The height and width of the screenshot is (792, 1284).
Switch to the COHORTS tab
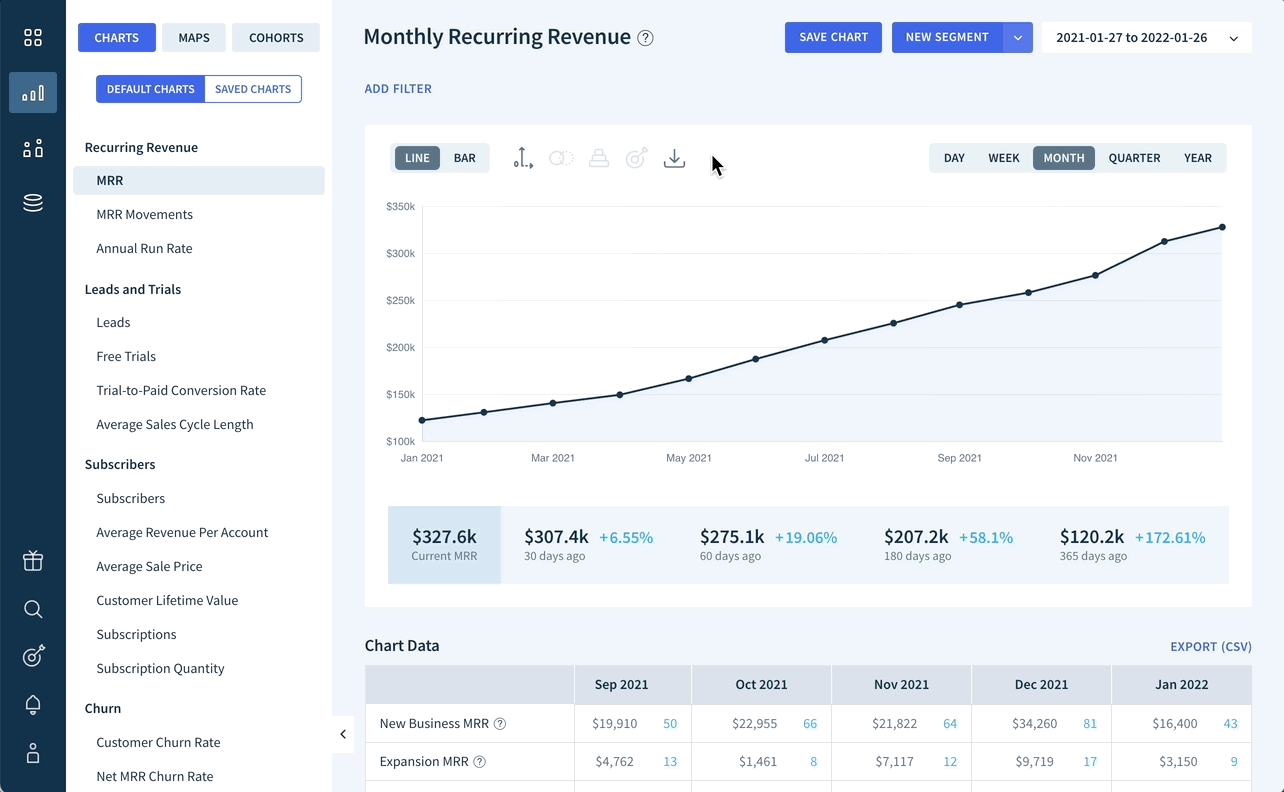276,38
